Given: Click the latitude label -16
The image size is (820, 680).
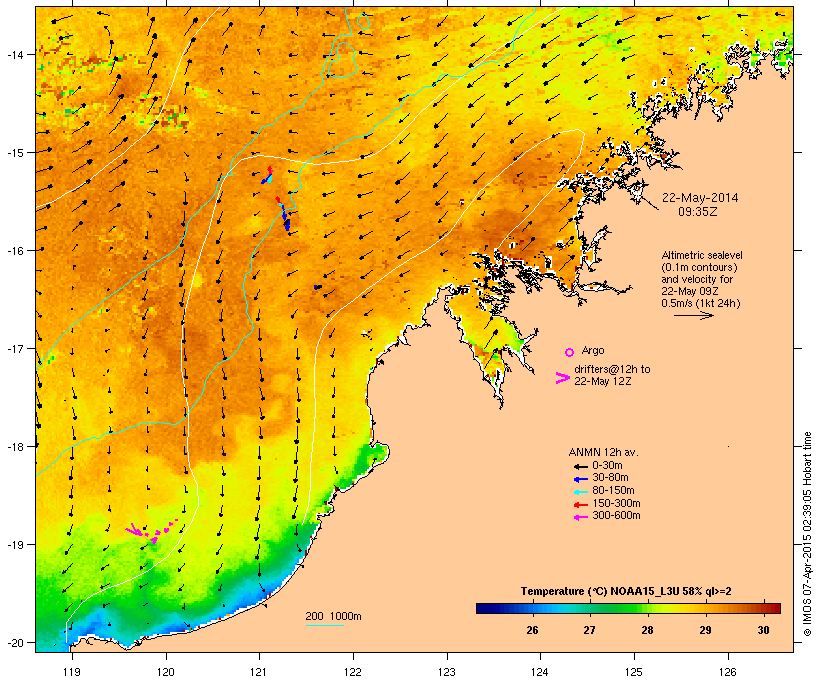Looking at the screenshot, I should coord(14,251).
